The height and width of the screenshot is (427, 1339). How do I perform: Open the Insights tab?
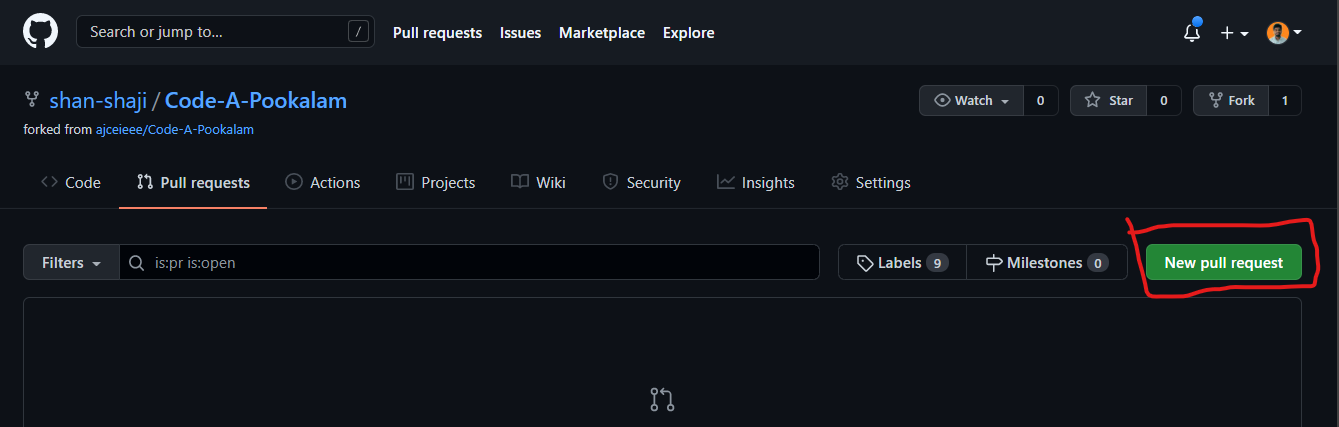pyautogui.click(x=756, y=182)
